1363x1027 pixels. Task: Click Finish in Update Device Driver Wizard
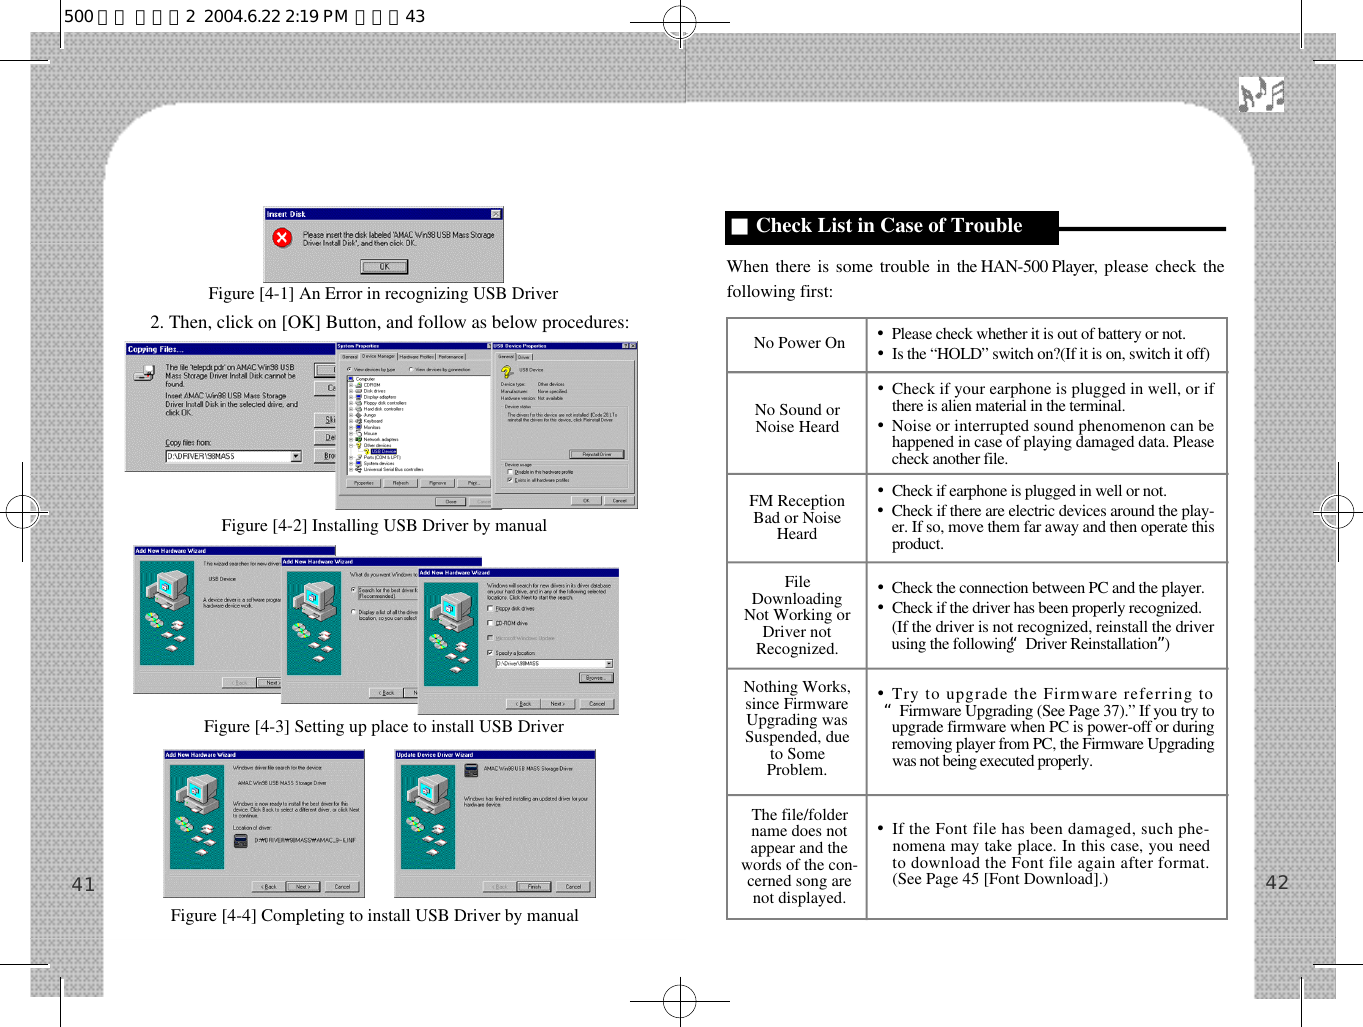tap(534, 886)
